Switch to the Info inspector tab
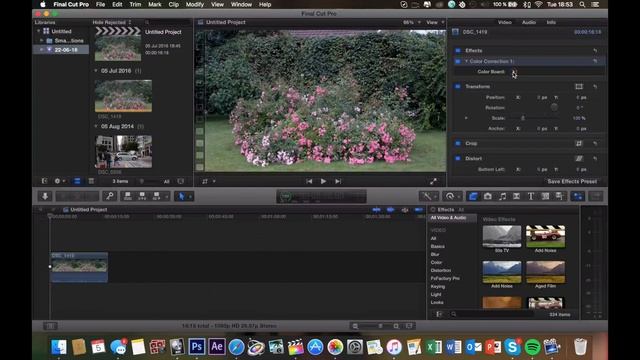Image resolution: width=640 pixels, height=360 pixels. [551, 22]
